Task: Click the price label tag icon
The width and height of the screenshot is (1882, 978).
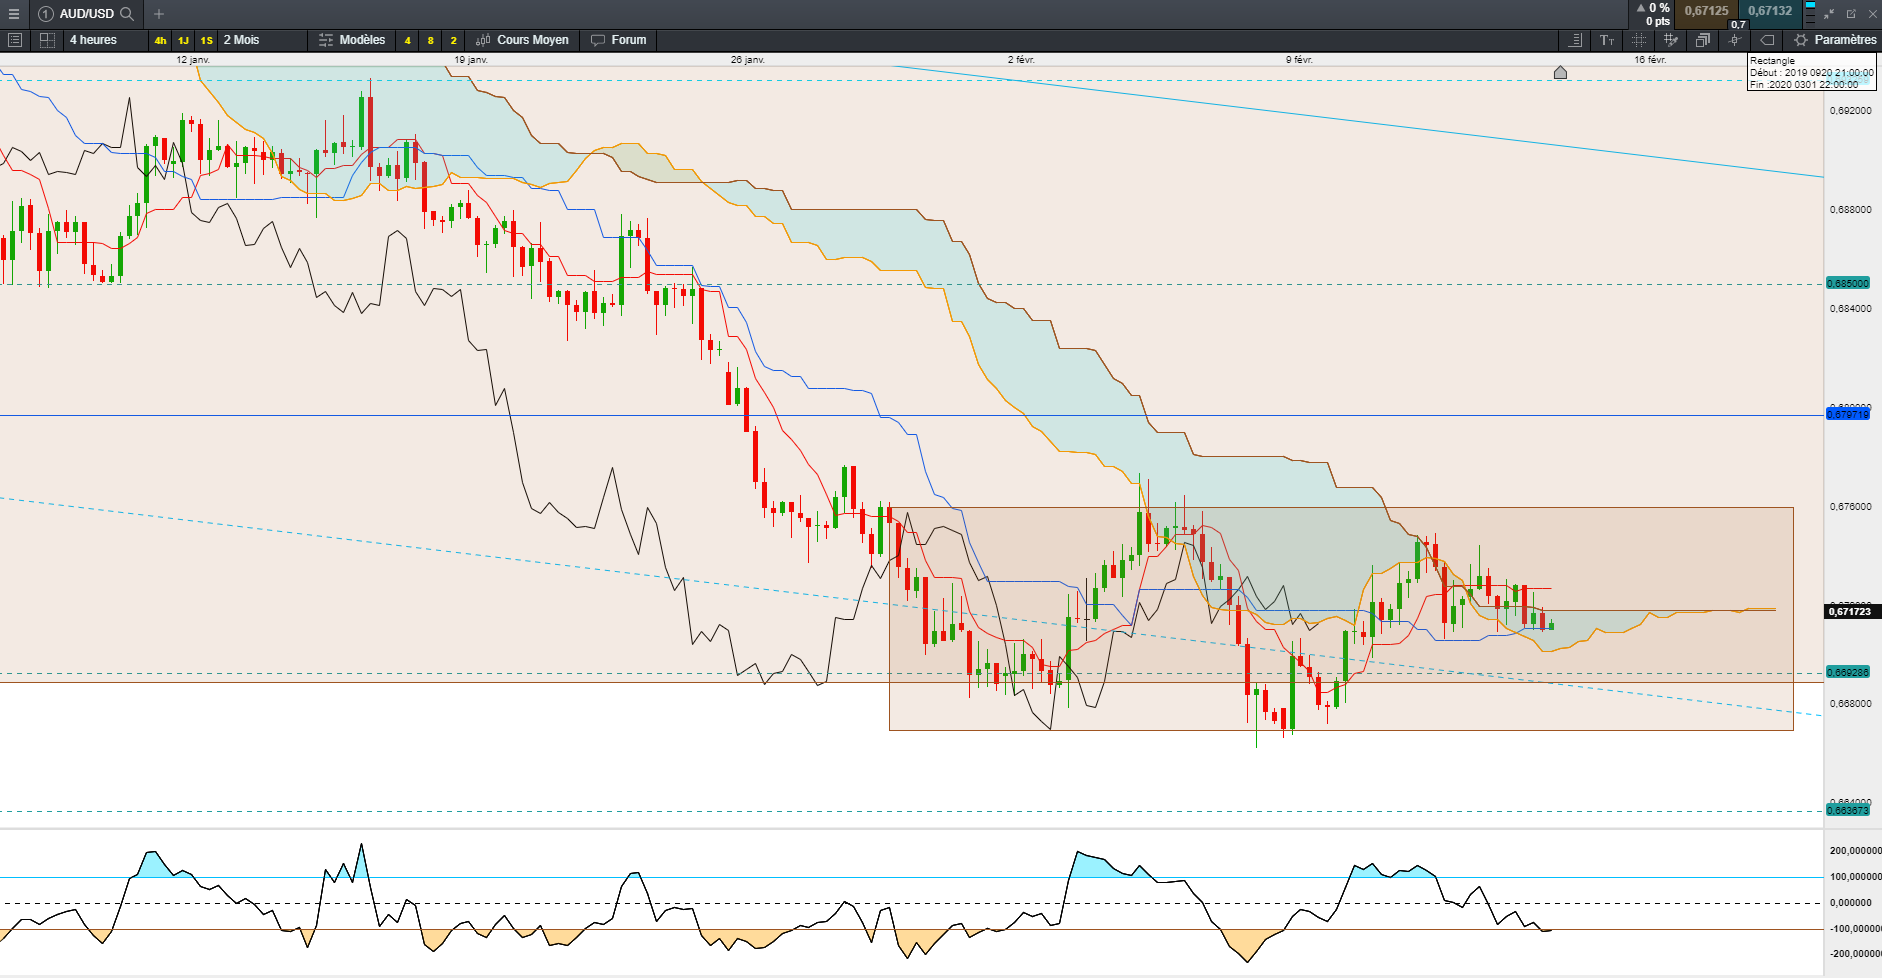Action: click(x=1767, y=40)
